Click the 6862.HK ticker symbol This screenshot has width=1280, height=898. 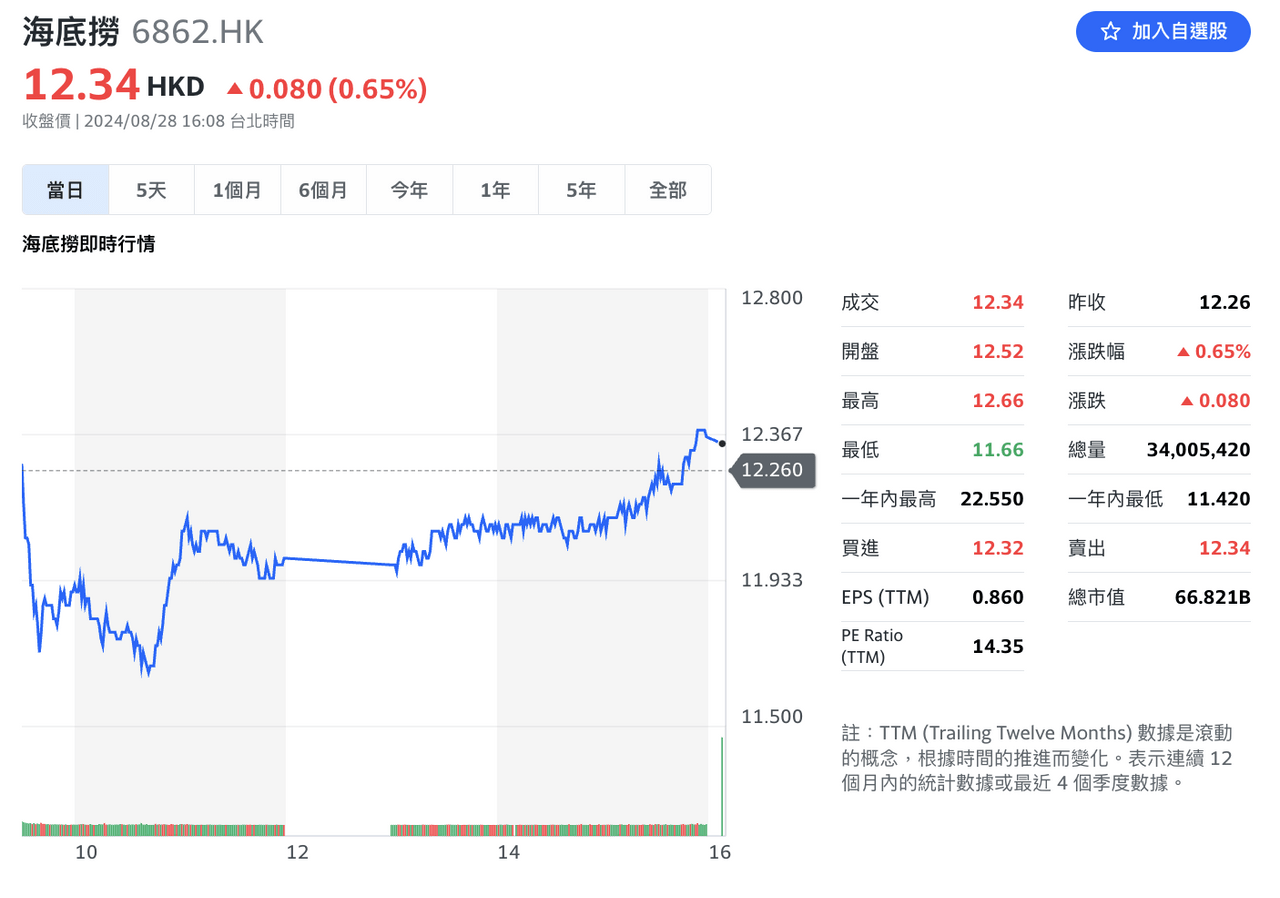point(198,32)
